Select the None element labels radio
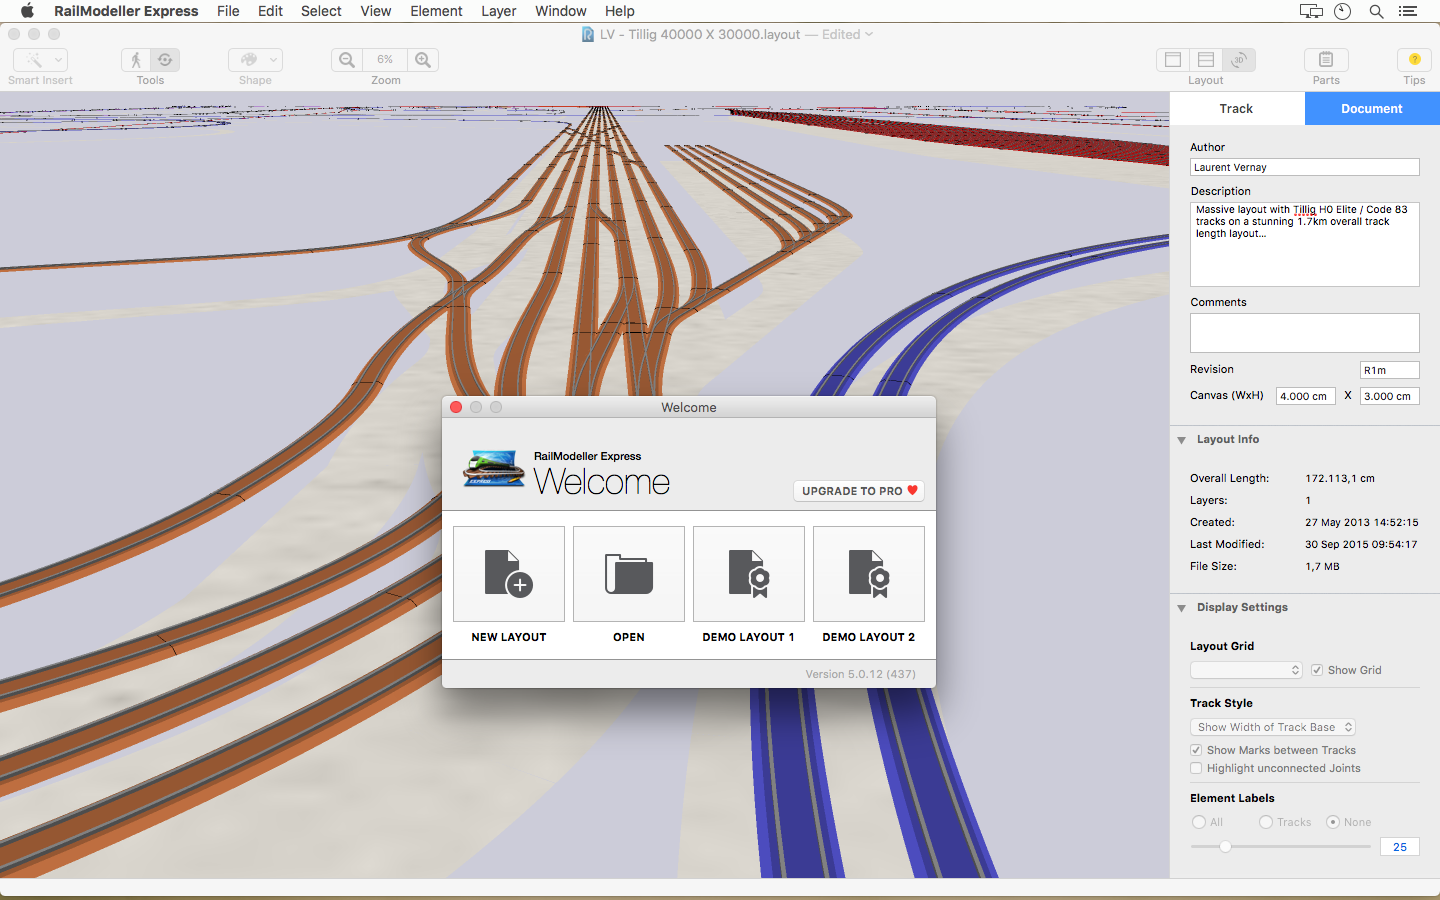 coord(1333,822)
